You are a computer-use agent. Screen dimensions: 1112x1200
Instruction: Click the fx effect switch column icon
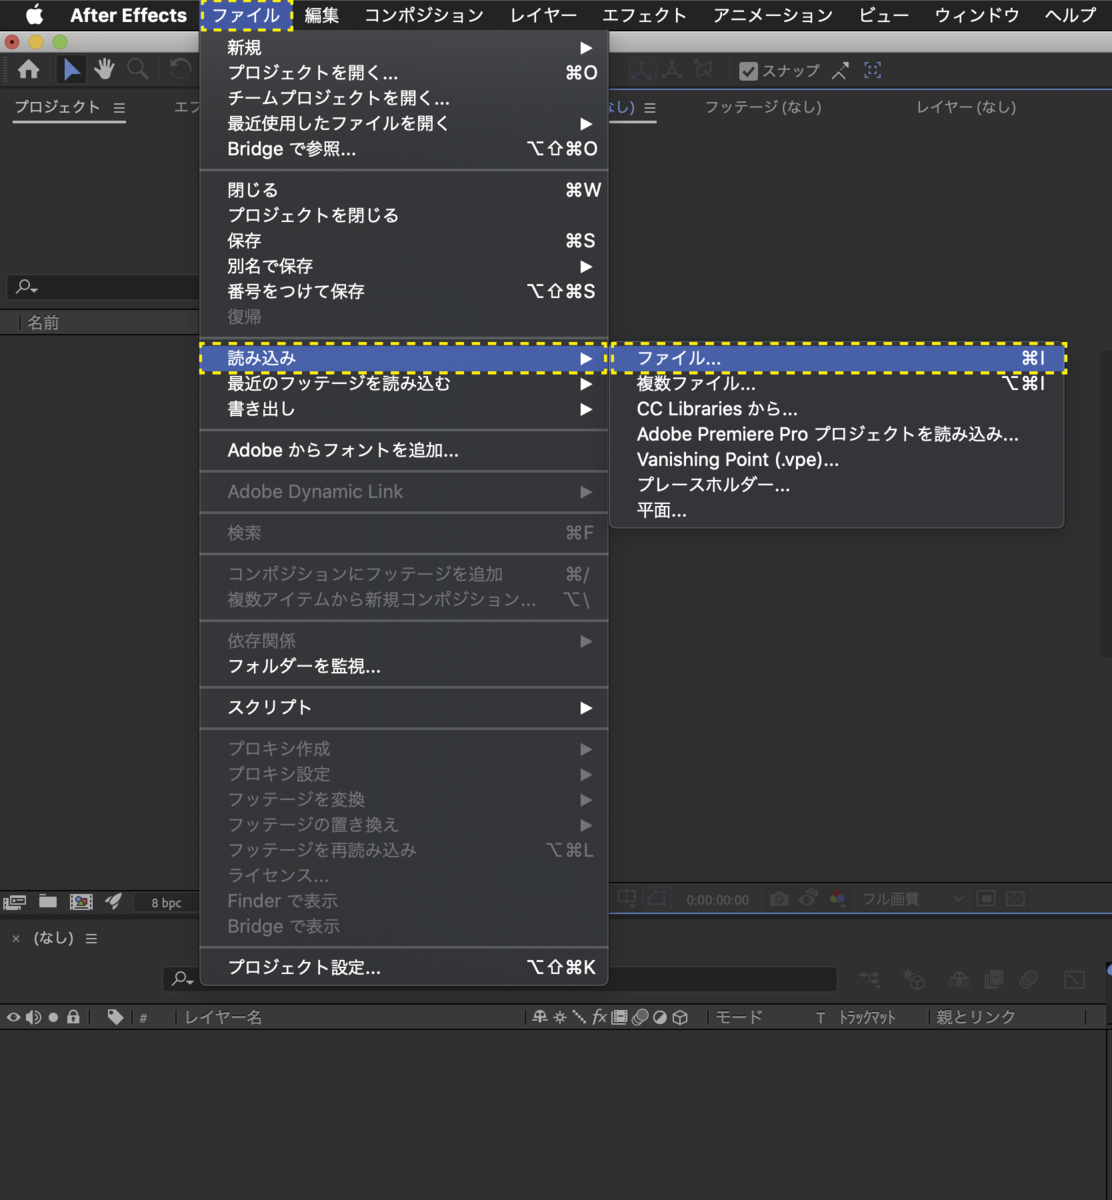pos(599,1017)
